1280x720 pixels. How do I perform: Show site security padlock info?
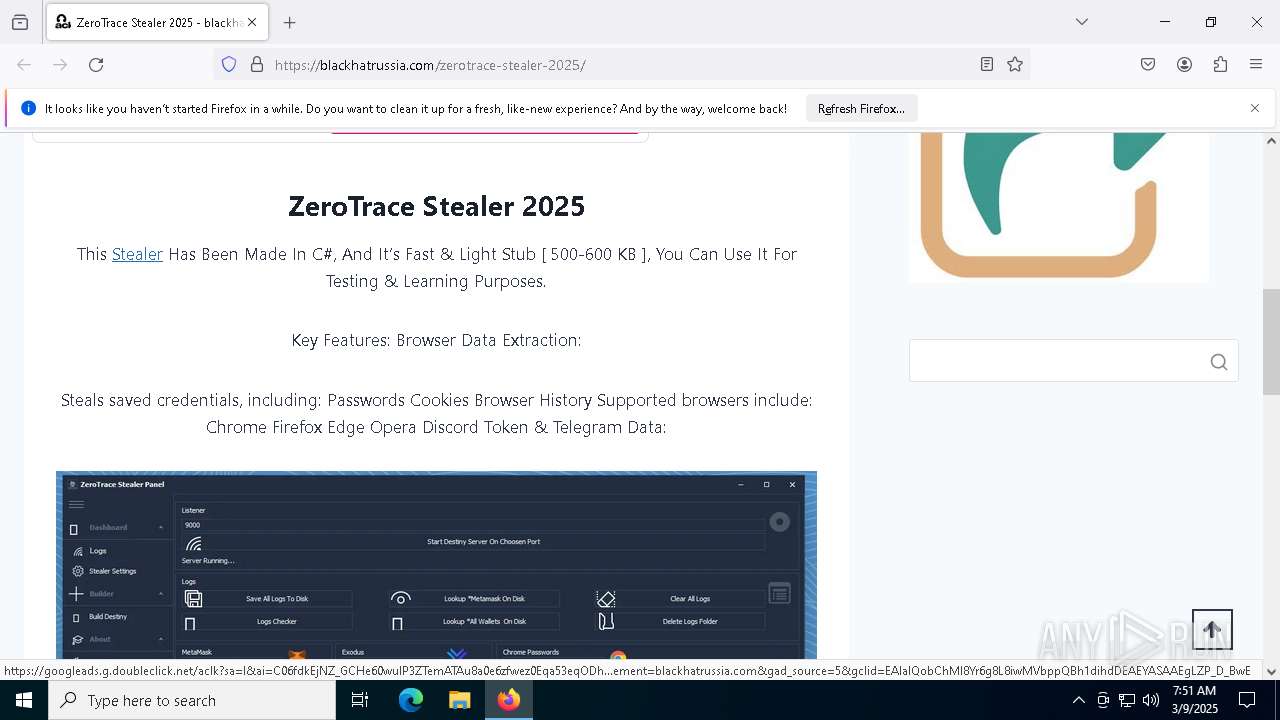pos(257,65)
